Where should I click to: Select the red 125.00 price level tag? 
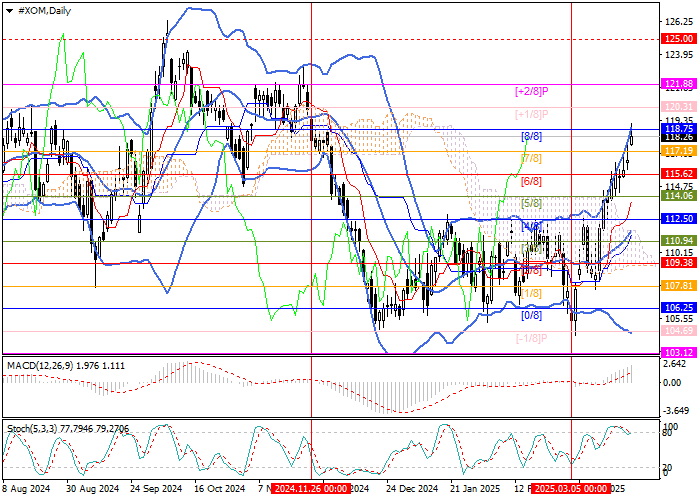pyautogui.click(x=679, y=38)
